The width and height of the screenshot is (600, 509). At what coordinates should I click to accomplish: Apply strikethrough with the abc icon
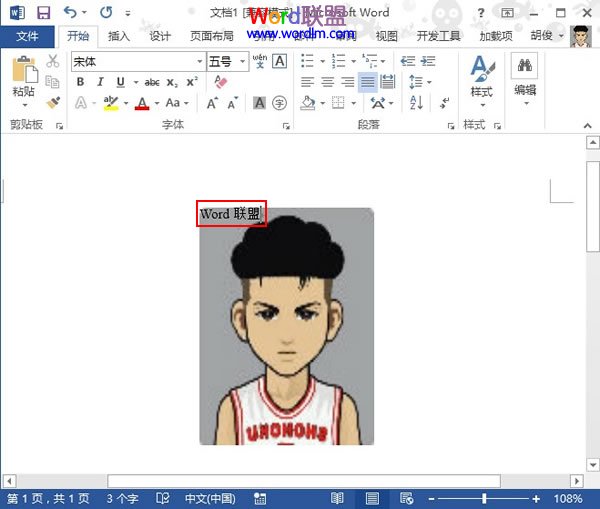tap(152, 82)
